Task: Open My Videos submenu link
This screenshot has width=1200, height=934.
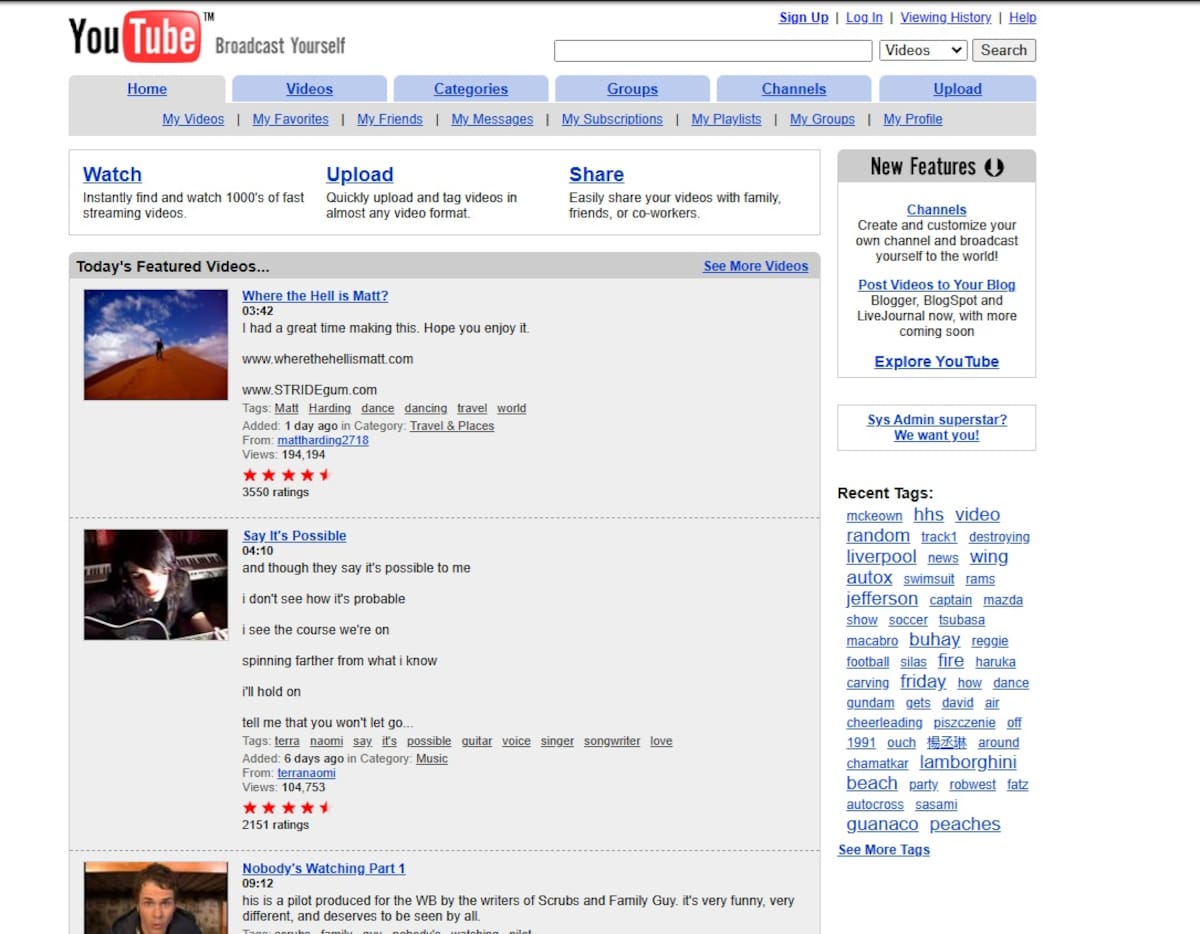Action: tap(193, 119)
